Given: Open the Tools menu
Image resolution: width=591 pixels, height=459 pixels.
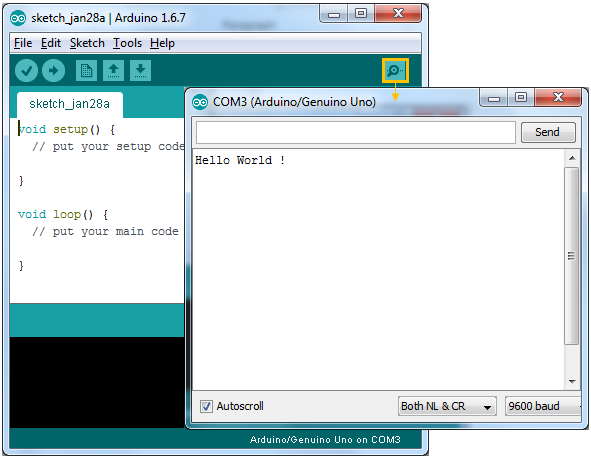Looking at the screenshot, I should tap(127, 43).
